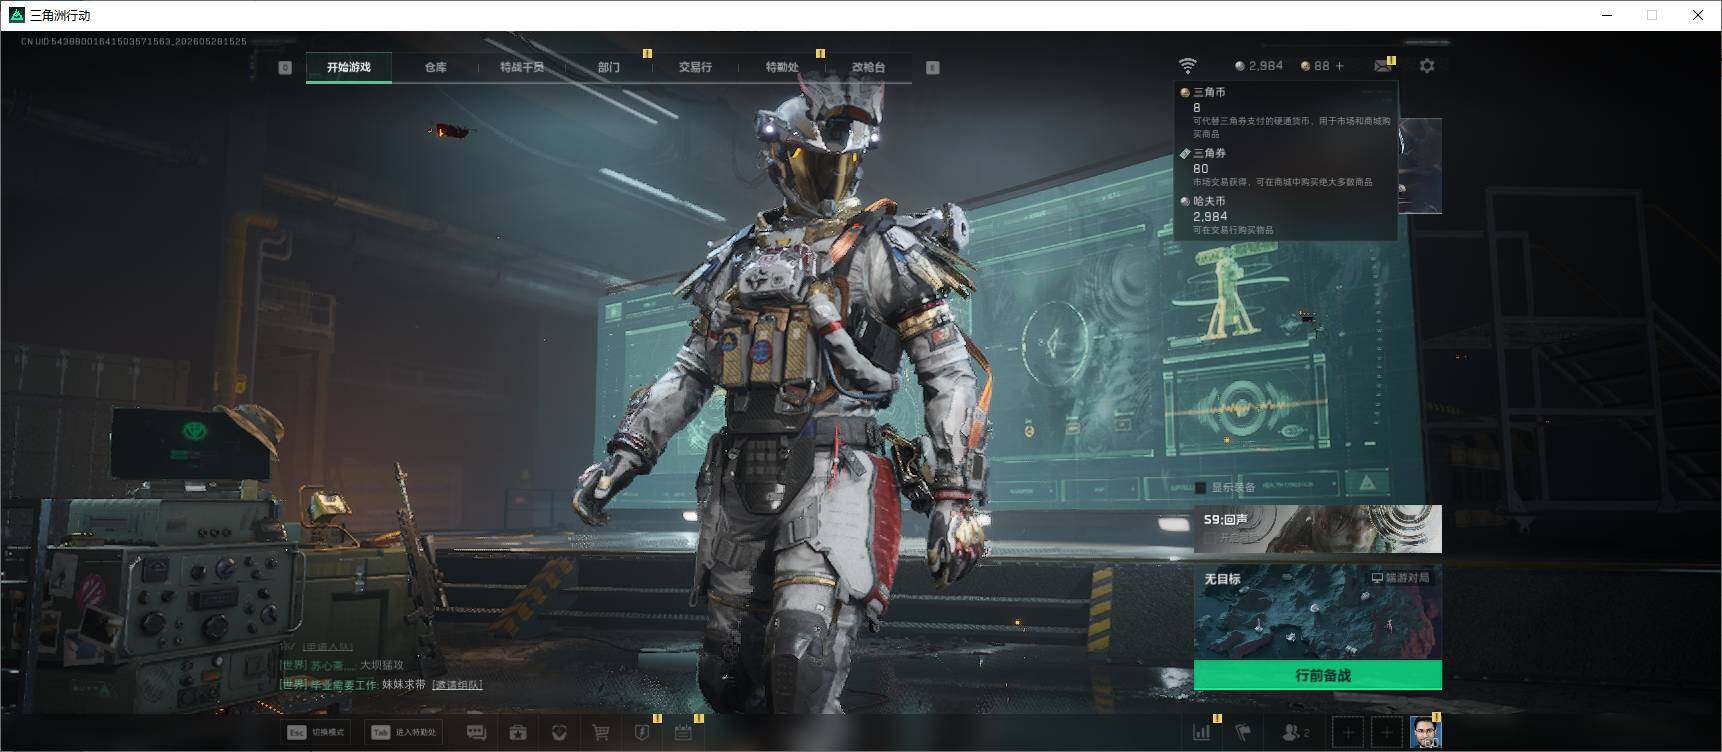Click the 三角币 entry in currency tooltip
The height and width of the screenshot is (752, 1722).
[x=1286, y=112]
